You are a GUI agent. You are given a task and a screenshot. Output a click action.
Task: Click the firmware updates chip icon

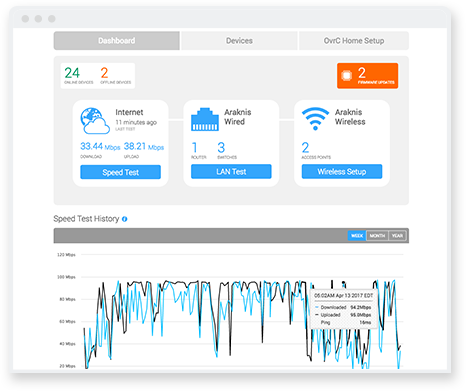[x=347, y=76]
